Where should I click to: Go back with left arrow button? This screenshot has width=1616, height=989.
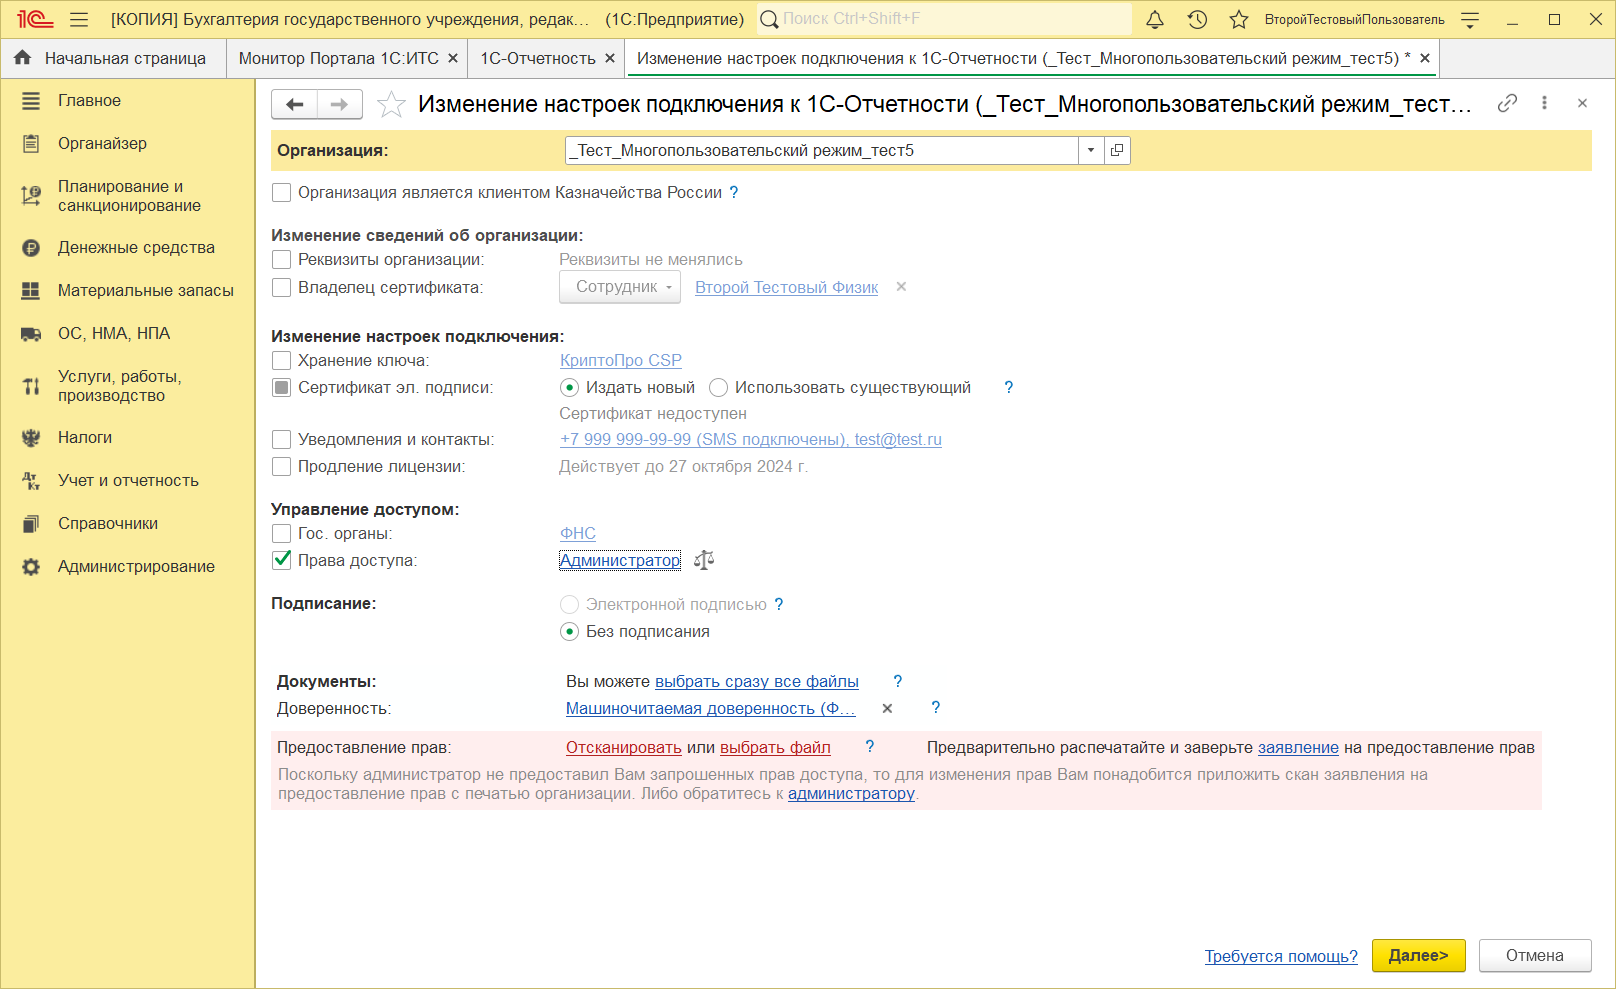pos(295,104)
